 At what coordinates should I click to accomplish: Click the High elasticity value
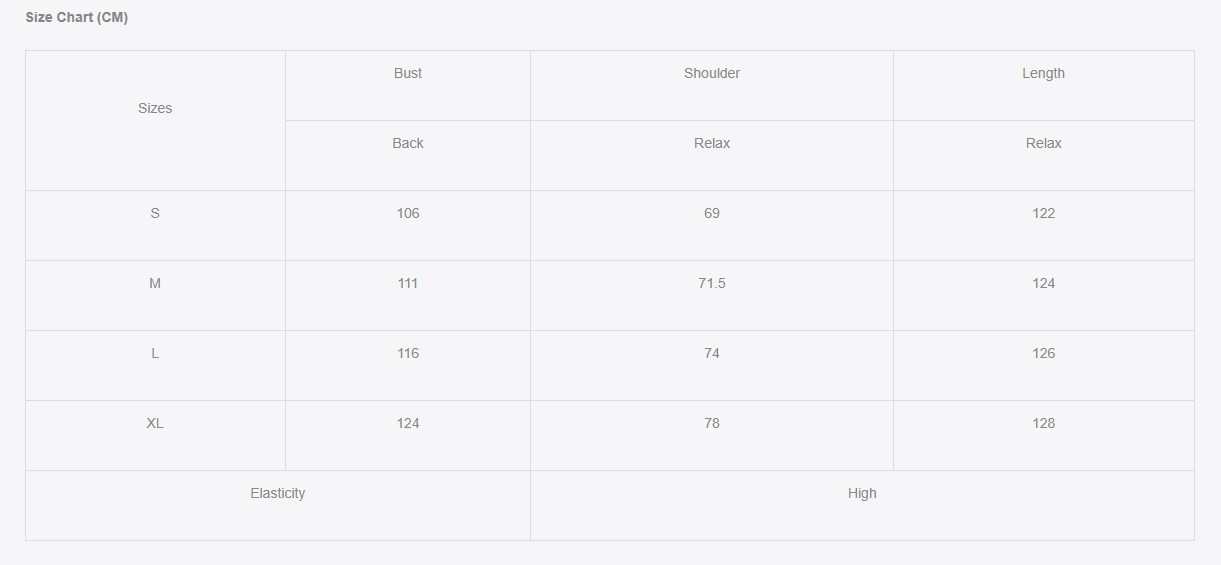pos(862,493)
